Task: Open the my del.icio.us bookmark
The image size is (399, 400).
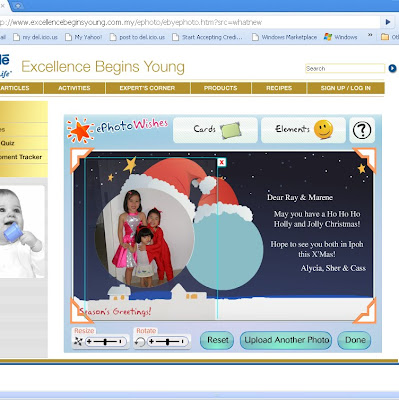Action: [35, 37]
